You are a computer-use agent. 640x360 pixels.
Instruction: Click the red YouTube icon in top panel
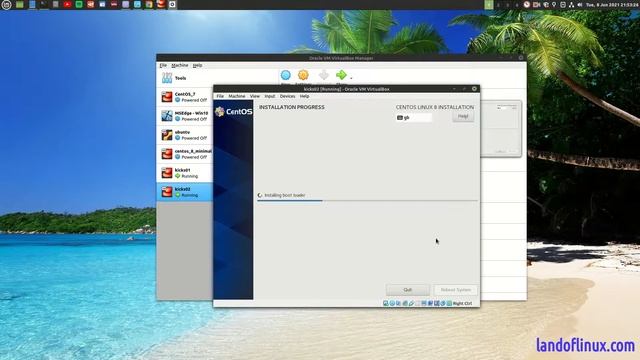coord(67,4)
